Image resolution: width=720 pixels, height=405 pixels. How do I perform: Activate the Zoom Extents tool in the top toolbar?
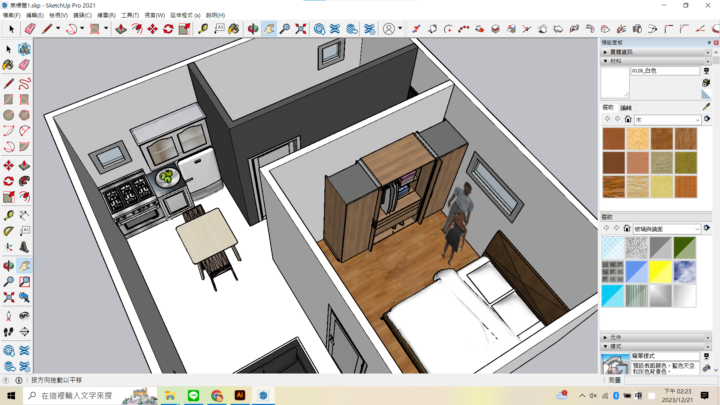[302, 29]
